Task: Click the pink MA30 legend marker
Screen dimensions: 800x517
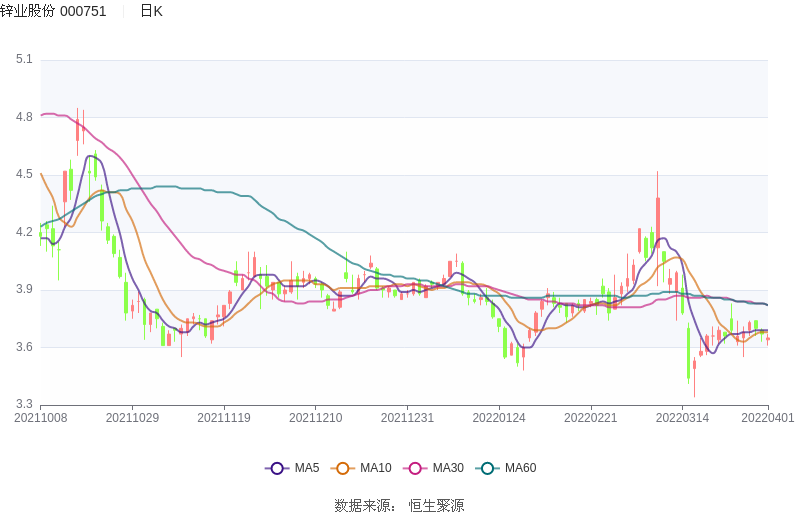Action: [x=415, y=468]
